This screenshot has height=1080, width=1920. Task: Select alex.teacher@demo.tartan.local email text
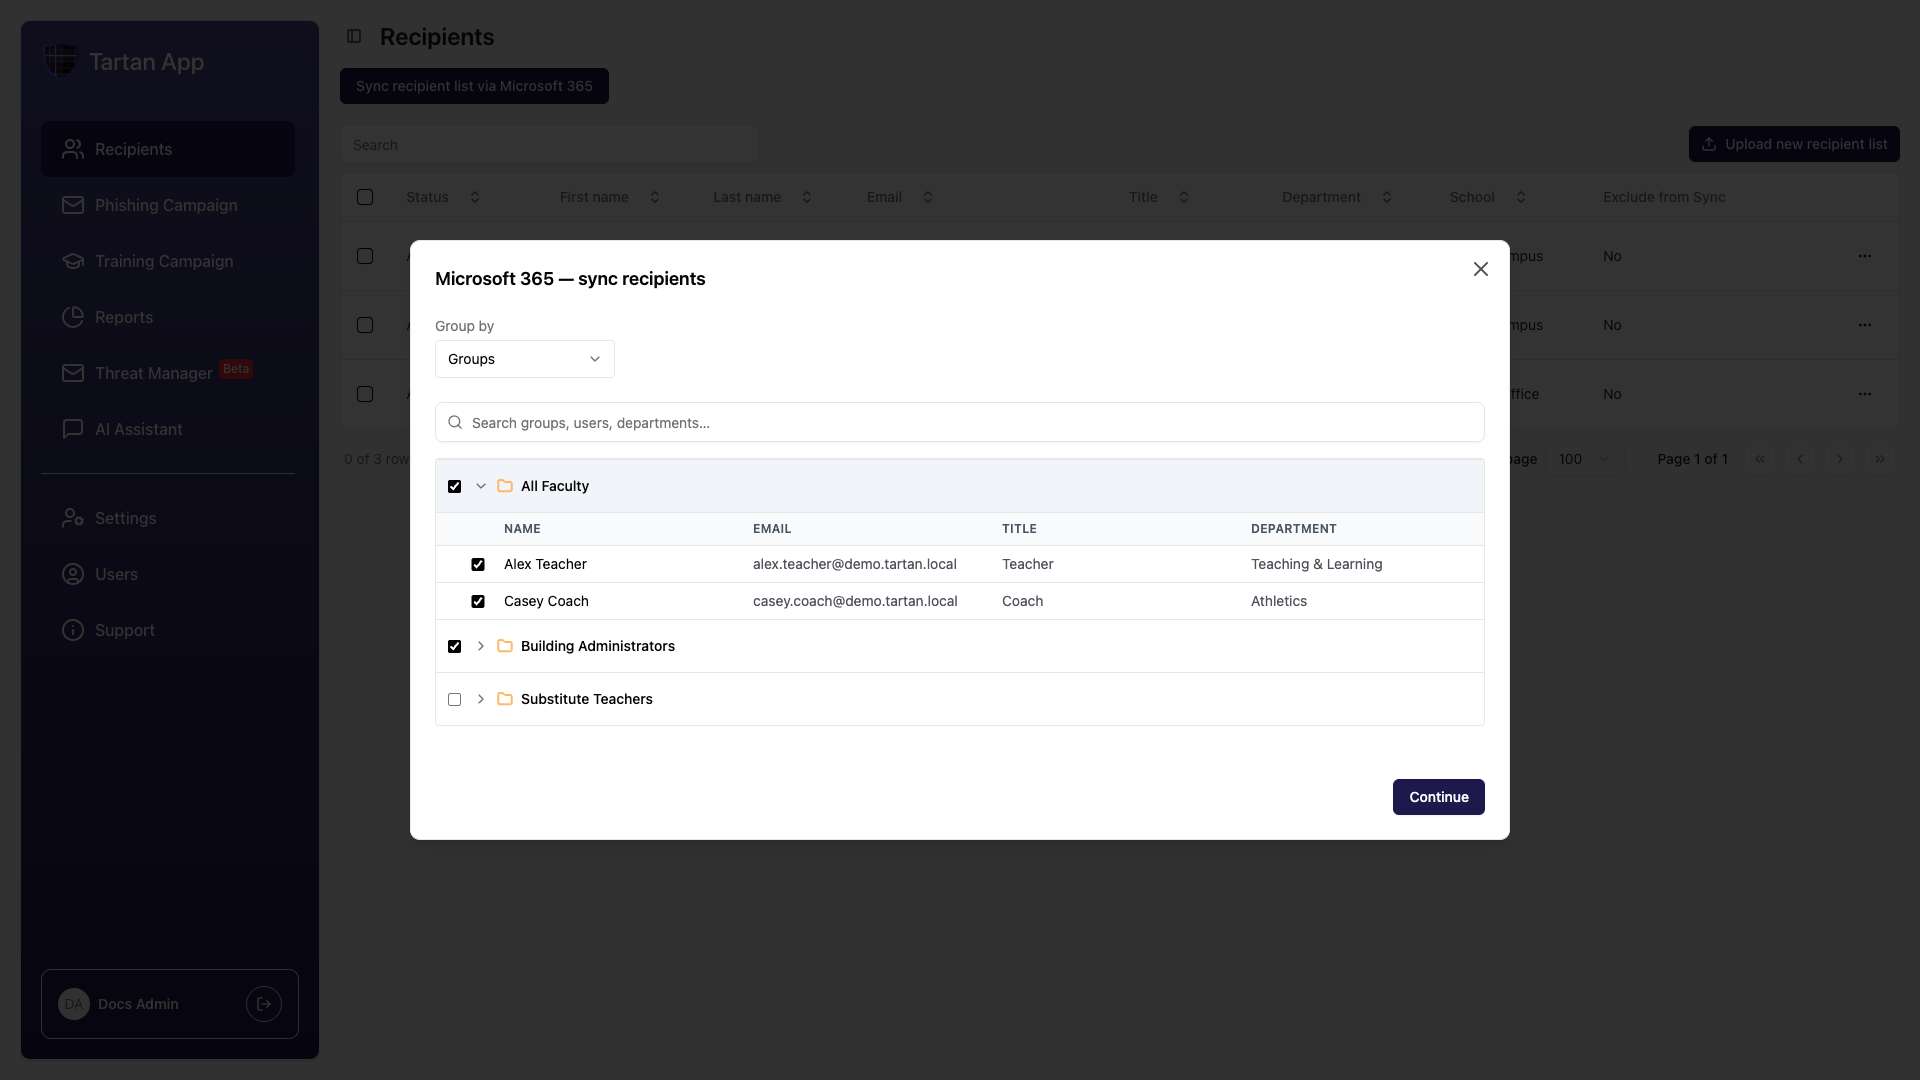pyautogui.click(x=855, y=564)
